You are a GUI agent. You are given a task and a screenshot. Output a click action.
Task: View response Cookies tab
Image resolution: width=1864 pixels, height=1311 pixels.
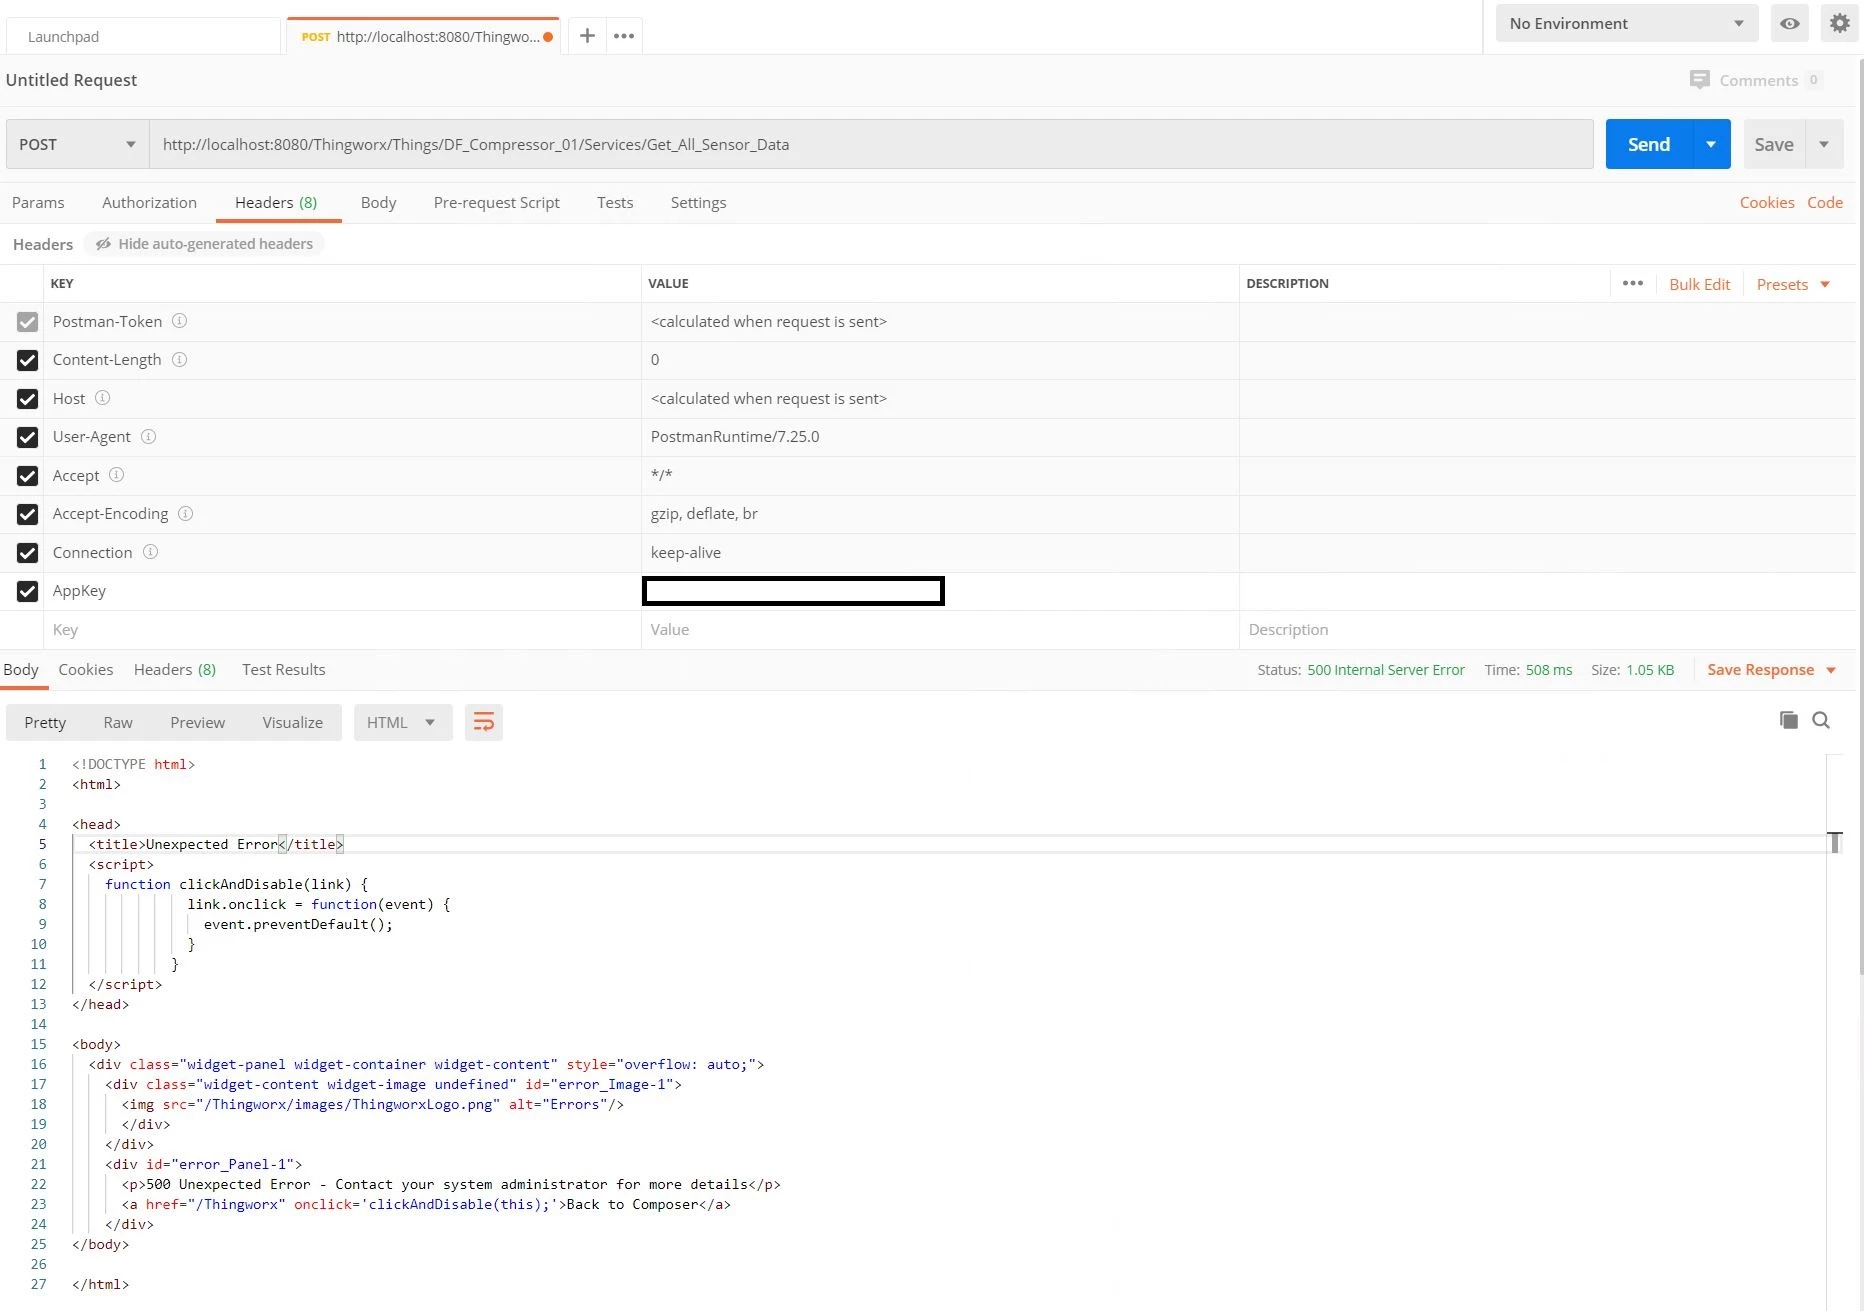(85, 669)
